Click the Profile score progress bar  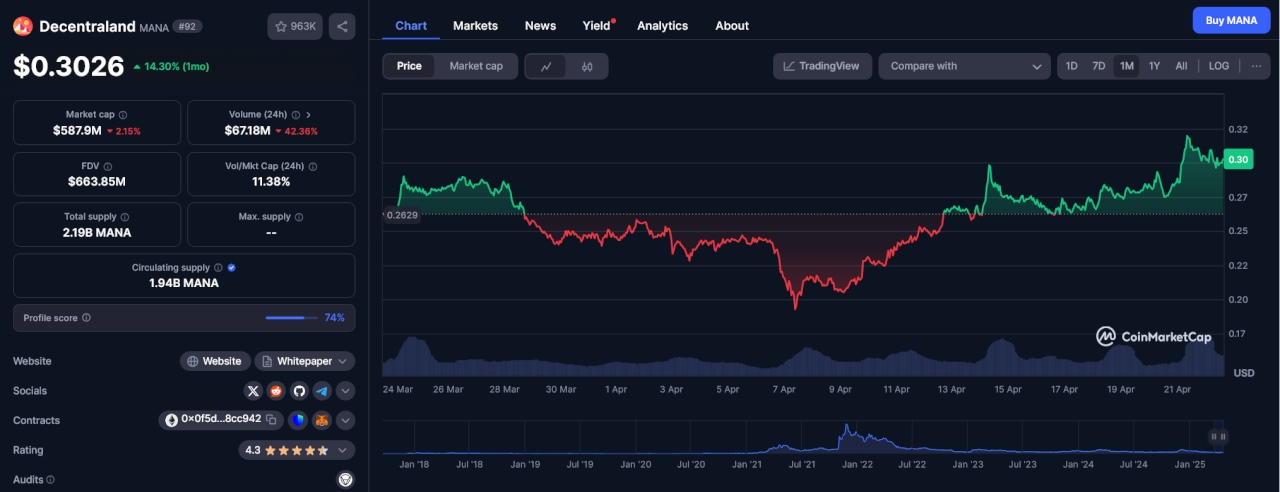(292, 318)
